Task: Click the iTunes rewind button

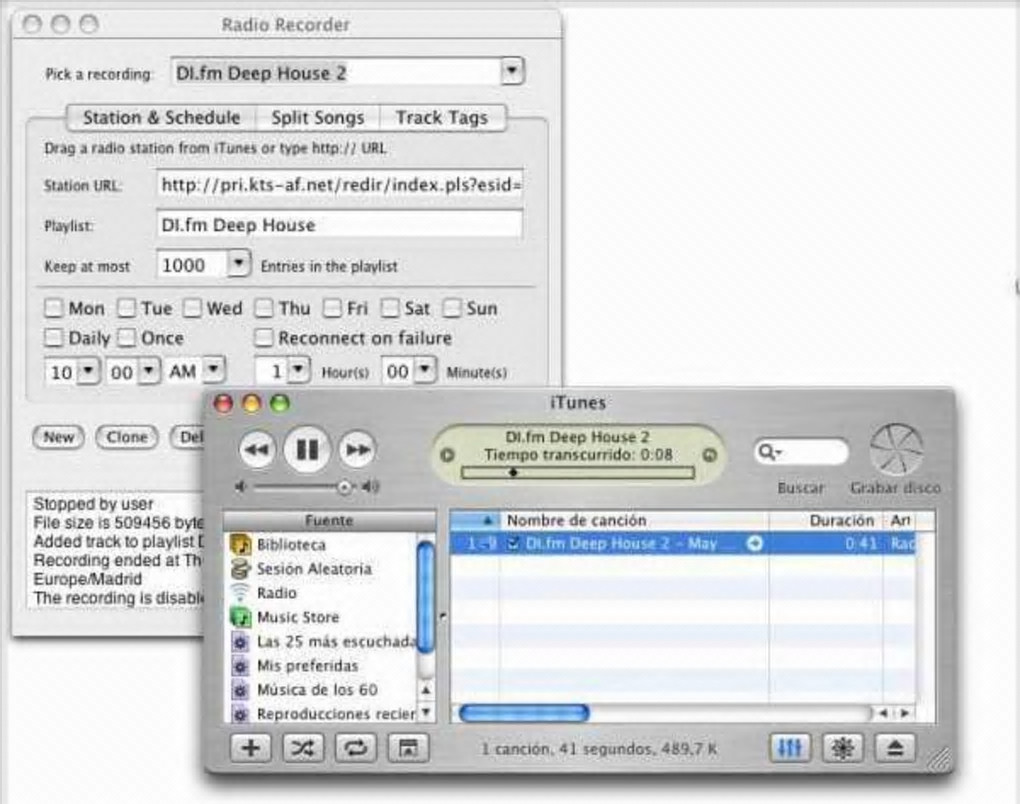Action: (257, 449)
